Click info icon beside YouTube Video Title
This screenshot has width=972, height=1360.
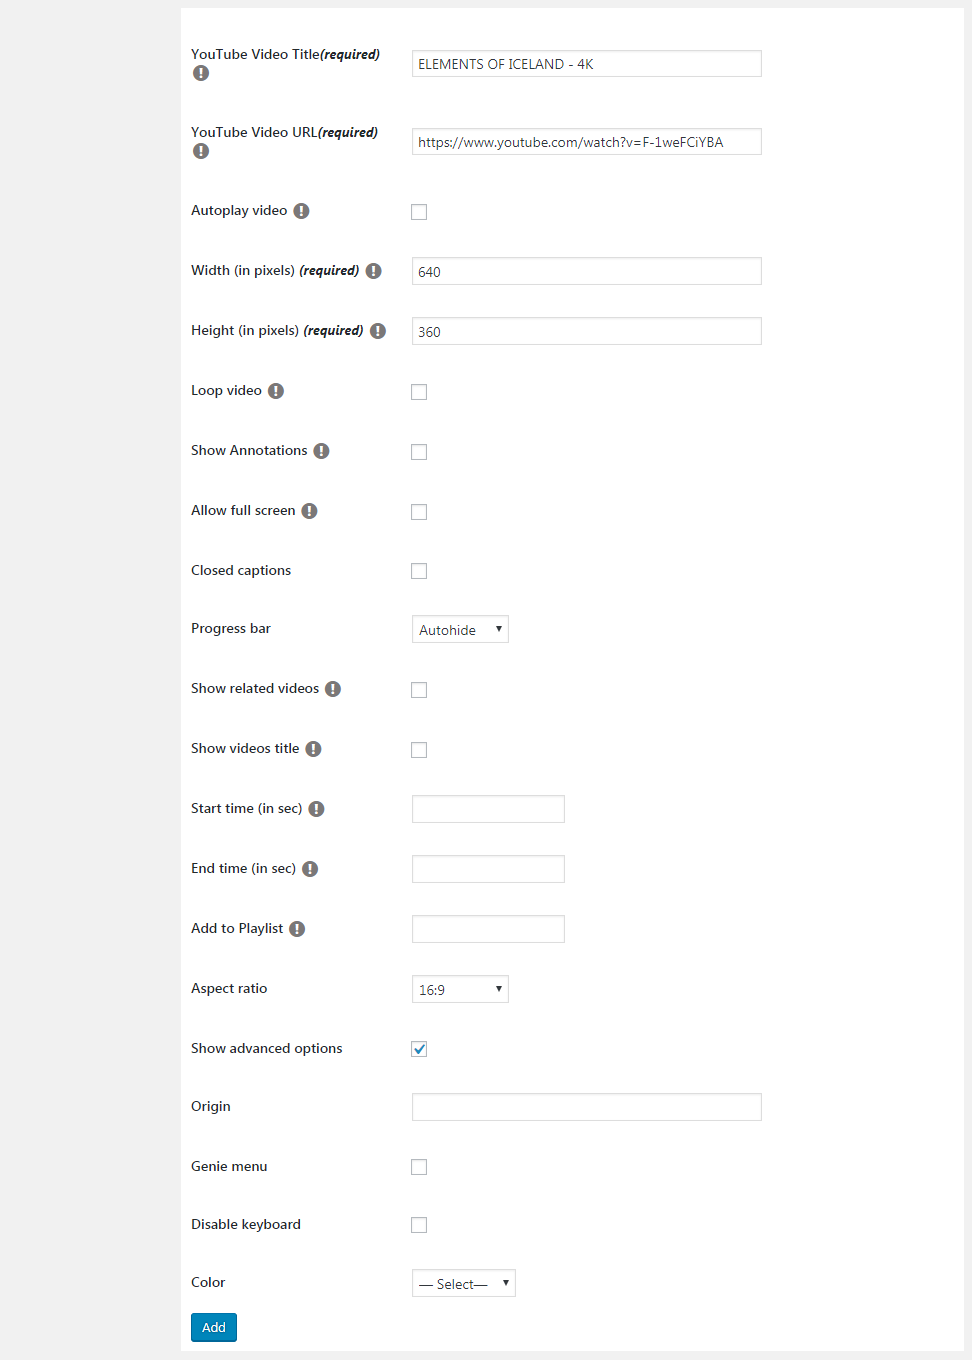tap(201, 73)
